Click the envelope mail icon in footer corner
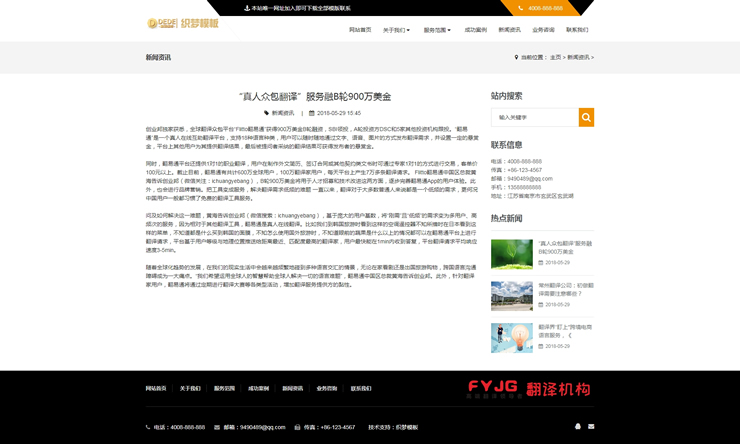The height and width of the screenshot is (444, 740). point(591,427)
